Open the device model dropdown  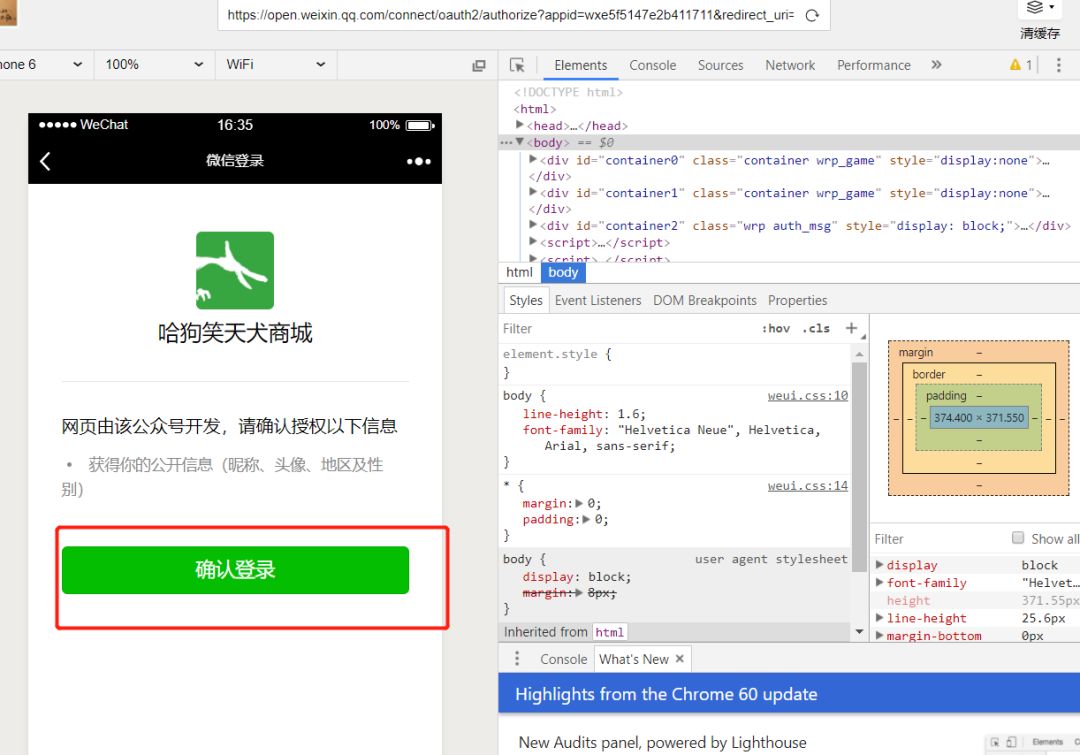pos(41,64)
